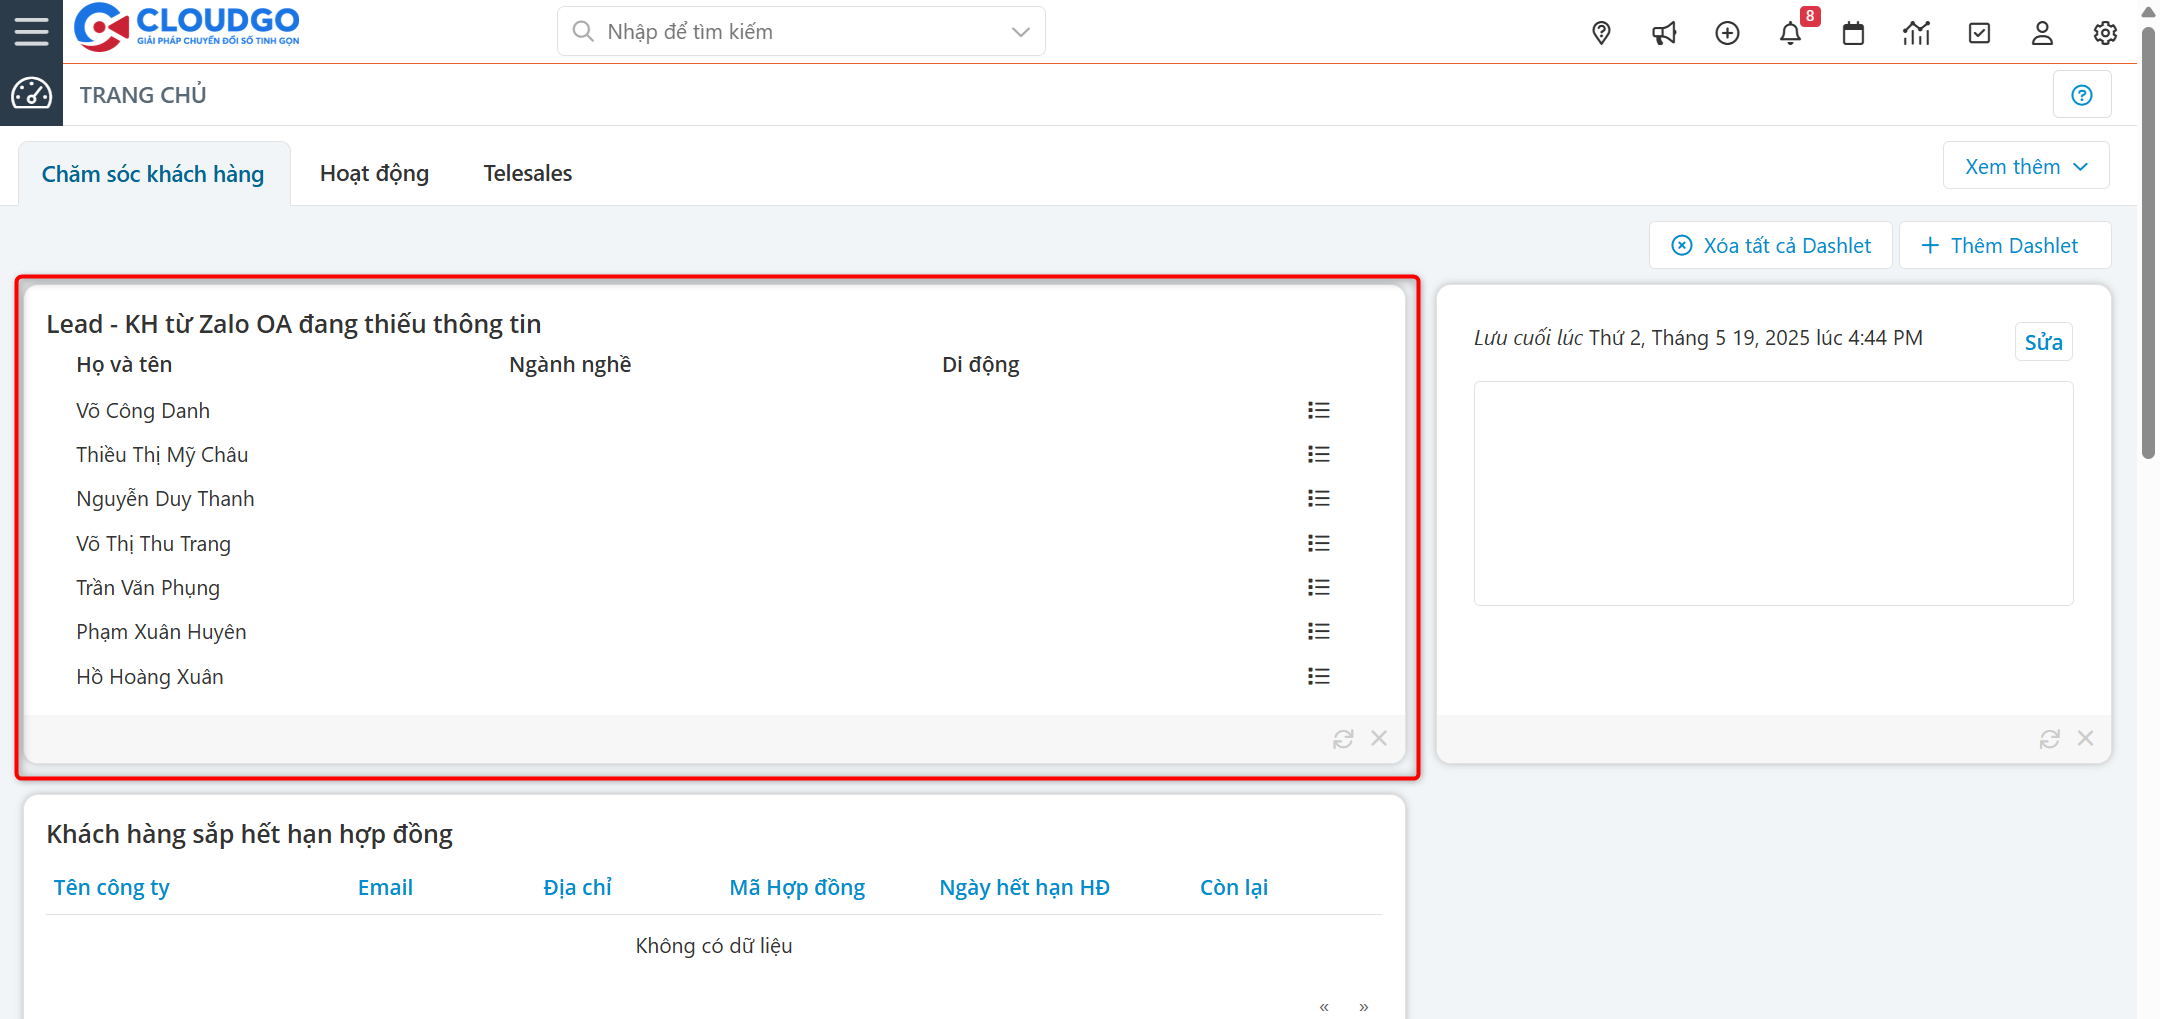Switch to the Hoạt động tab
Screen dimensions: 2160x1019
point(374,174)
